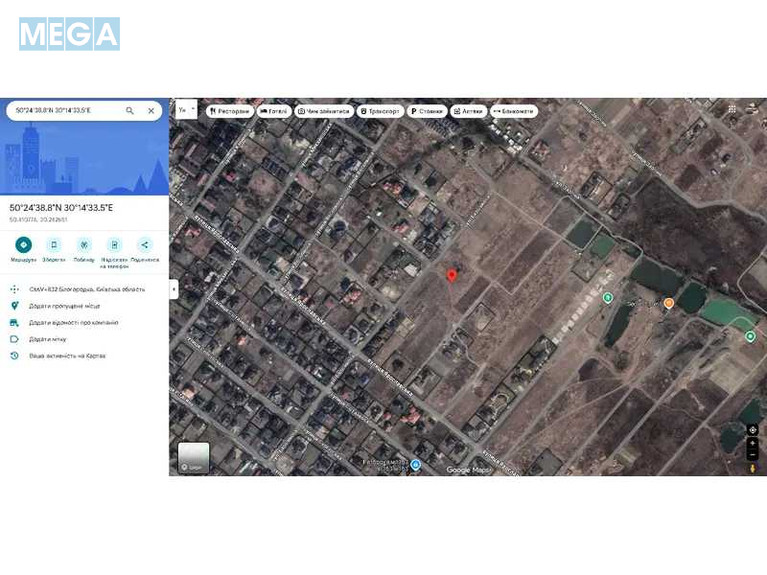
Task: Click the red dropped pin on the map
Action: click(451, 275)
